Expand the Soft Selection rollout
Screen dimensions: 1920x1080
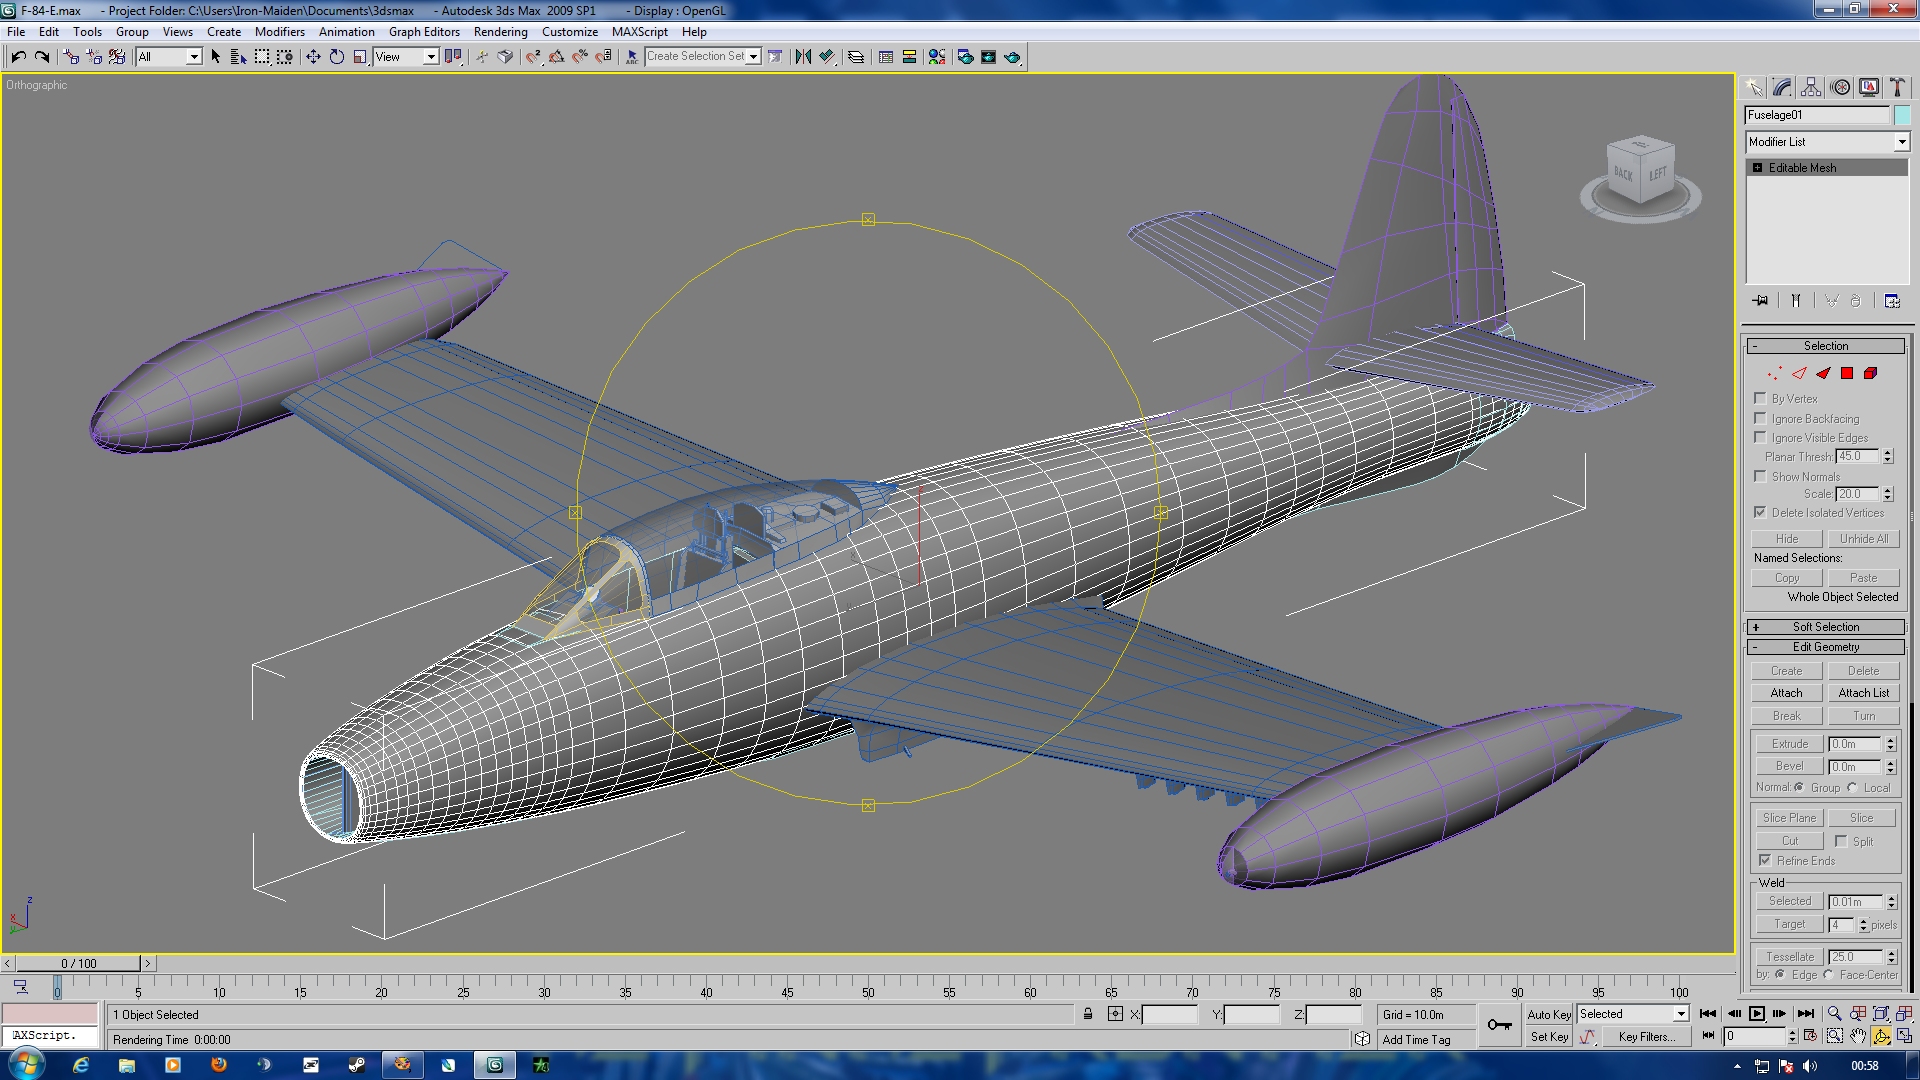tap(1826, 627)
